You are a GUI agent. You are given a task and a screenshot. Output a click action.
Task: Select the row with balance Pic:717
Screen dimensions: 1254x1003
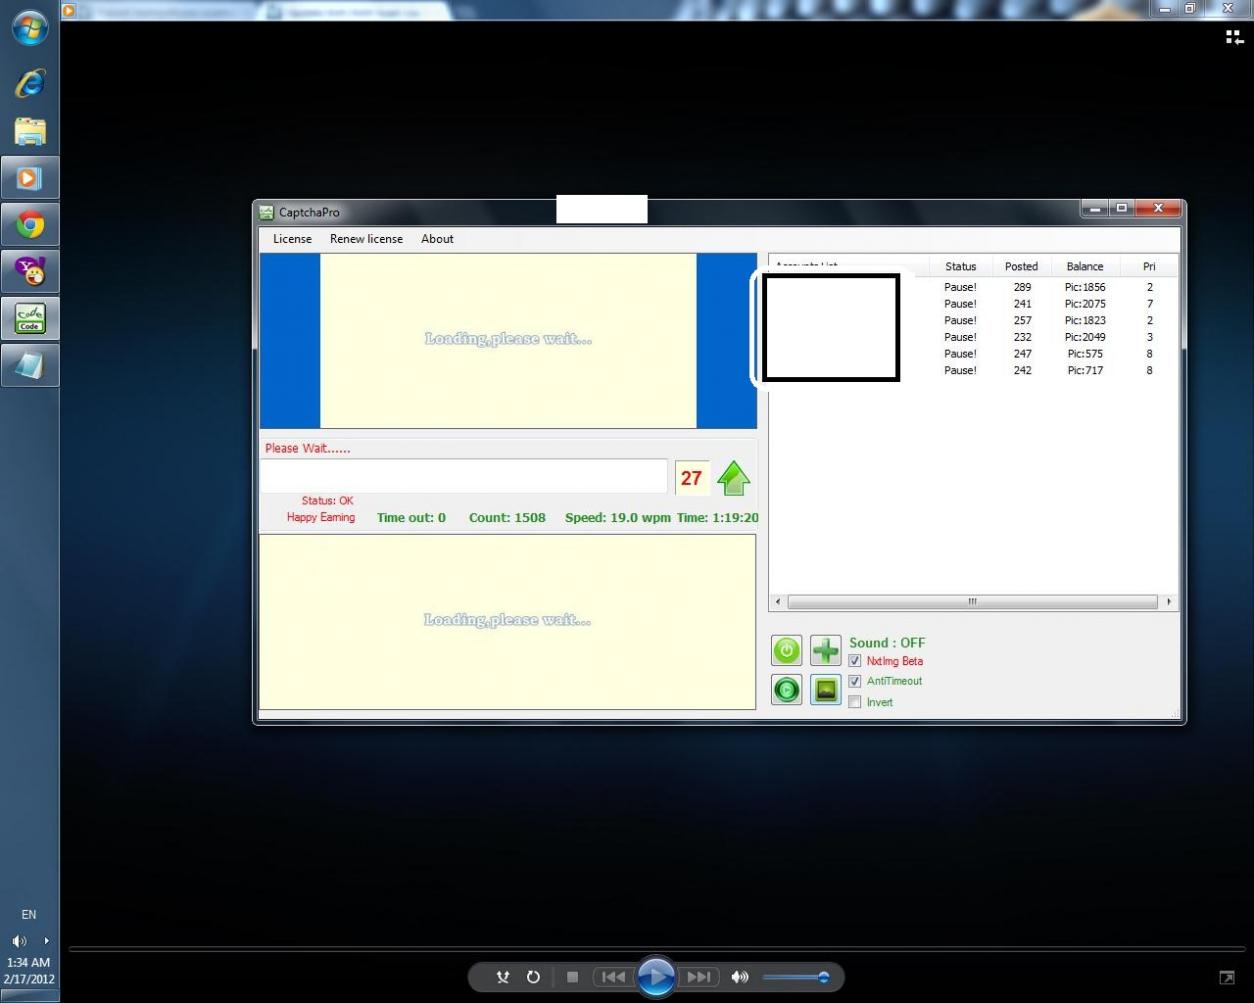click(973, 370)
